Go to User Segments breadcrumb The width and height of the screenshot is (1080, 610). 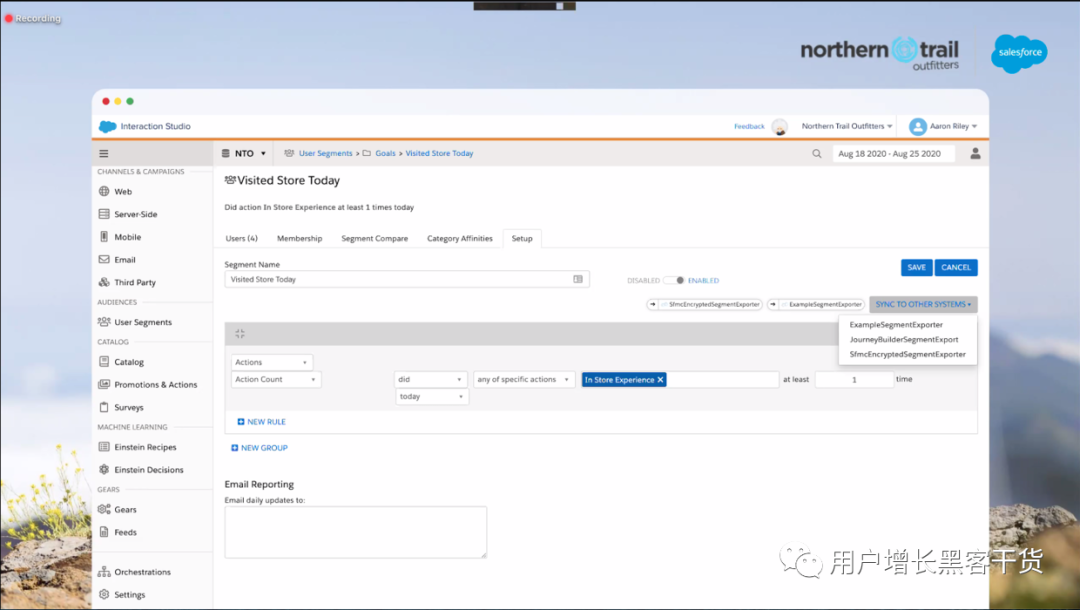(325, 154)
